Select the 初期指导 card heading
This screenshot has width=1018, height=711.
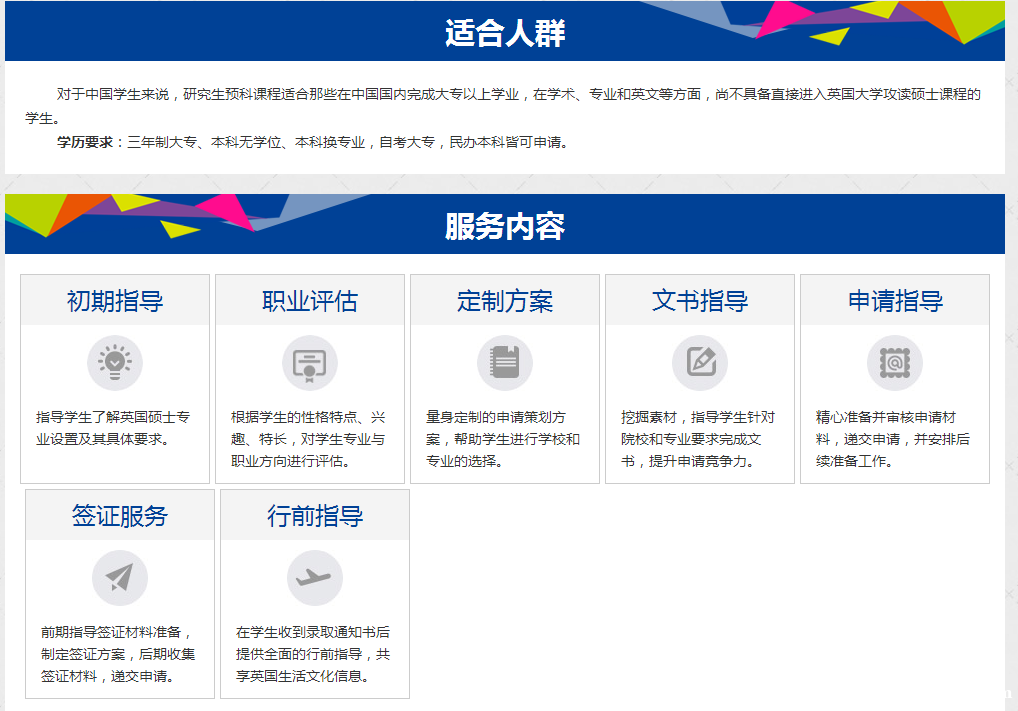(x=115, y=301)
